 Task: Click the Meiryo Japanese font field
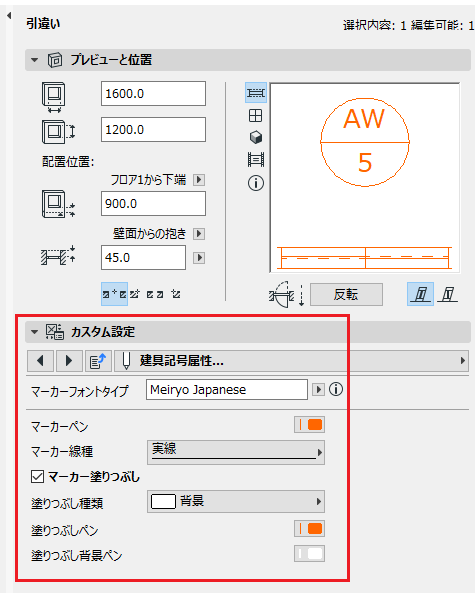[x=227, y=390]
